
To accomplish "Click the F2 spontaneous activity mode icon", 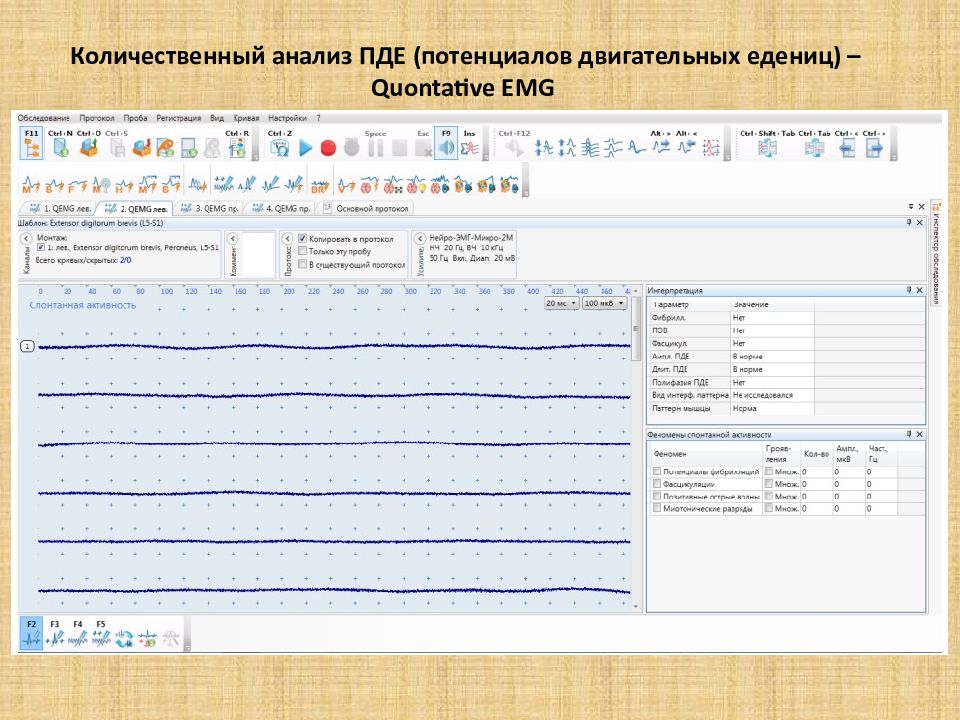I will 31,633.
